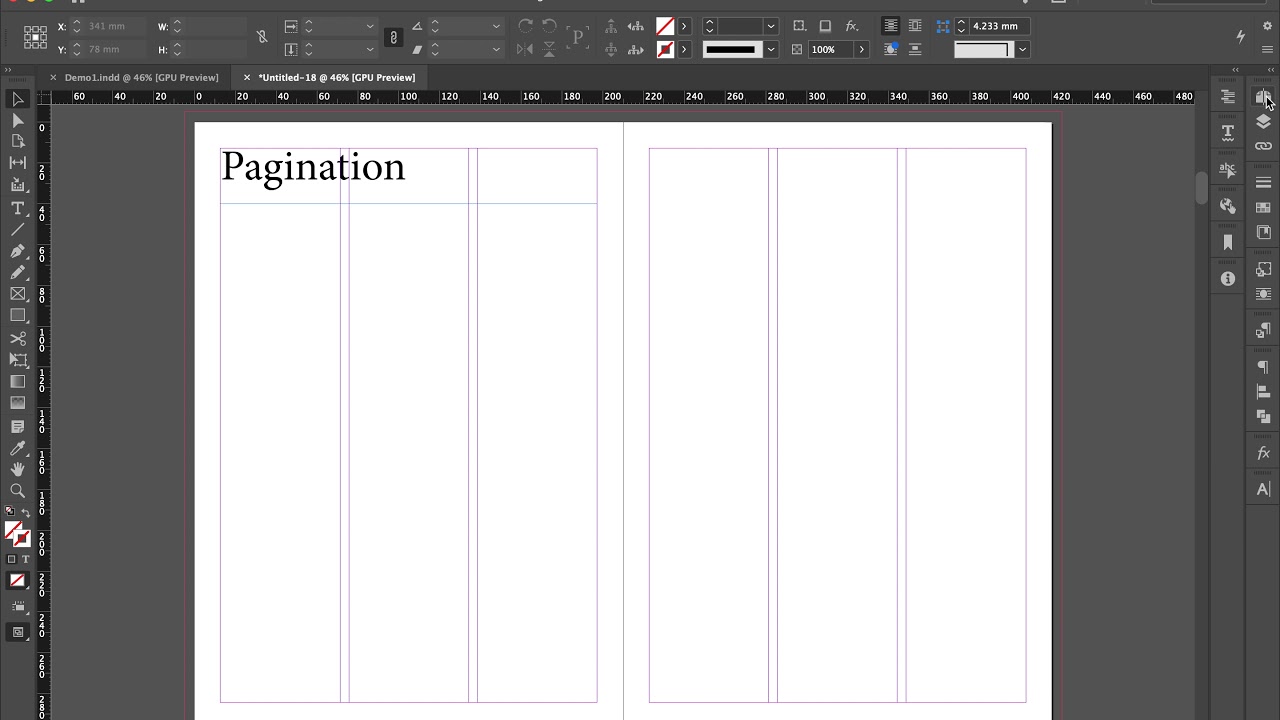This screenshot has height=720, width=1280.
Task: Close the Demo1.indd tab
Action: point(53,77)
